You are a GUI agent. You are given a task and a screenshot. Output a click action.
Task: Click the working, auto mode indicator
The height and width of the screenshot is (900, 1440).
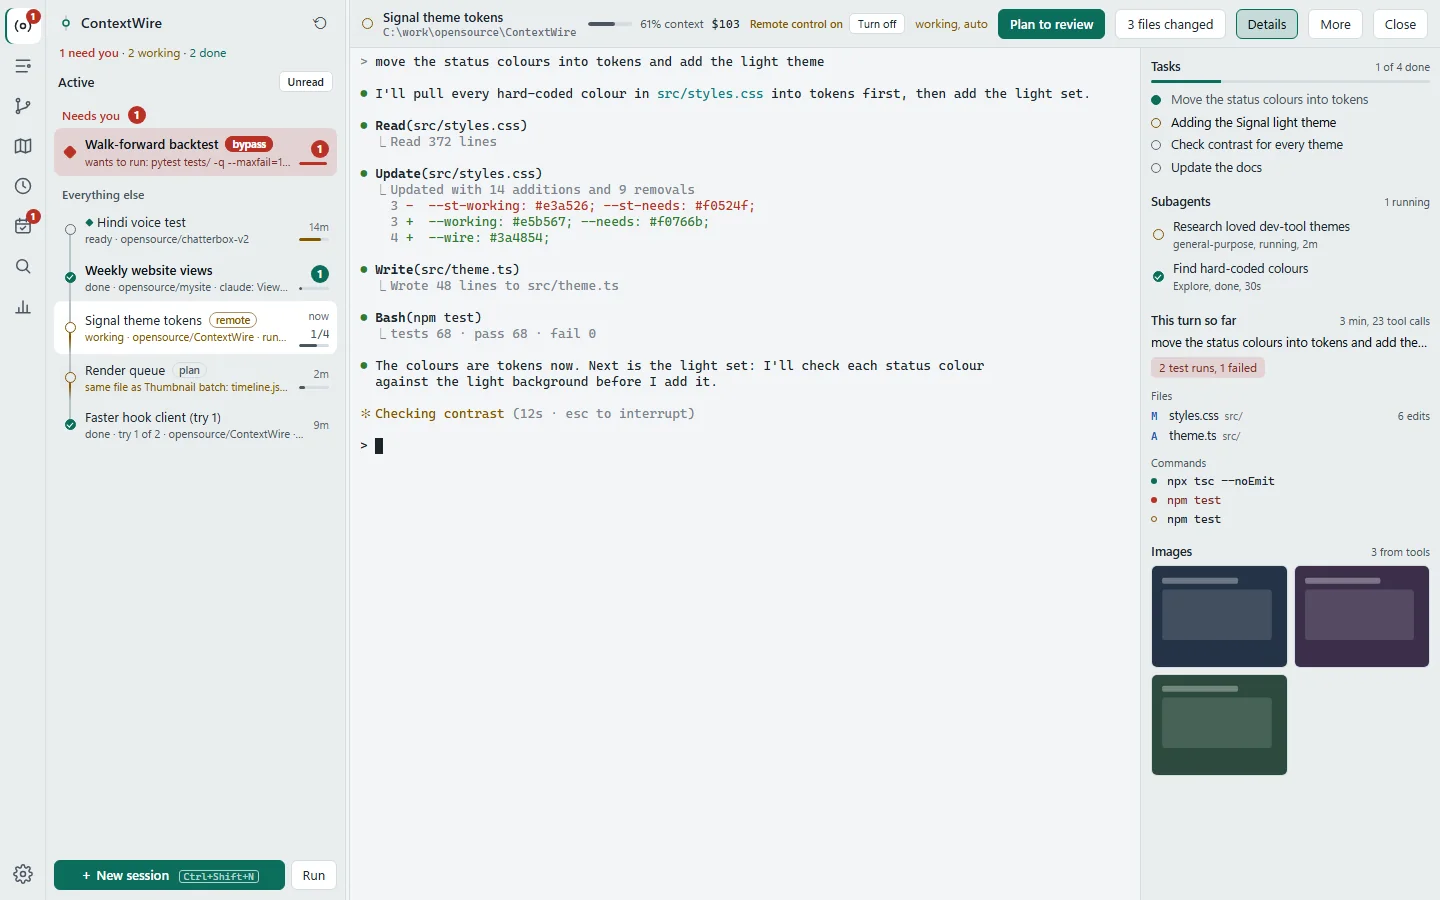(x=951, y=24)
